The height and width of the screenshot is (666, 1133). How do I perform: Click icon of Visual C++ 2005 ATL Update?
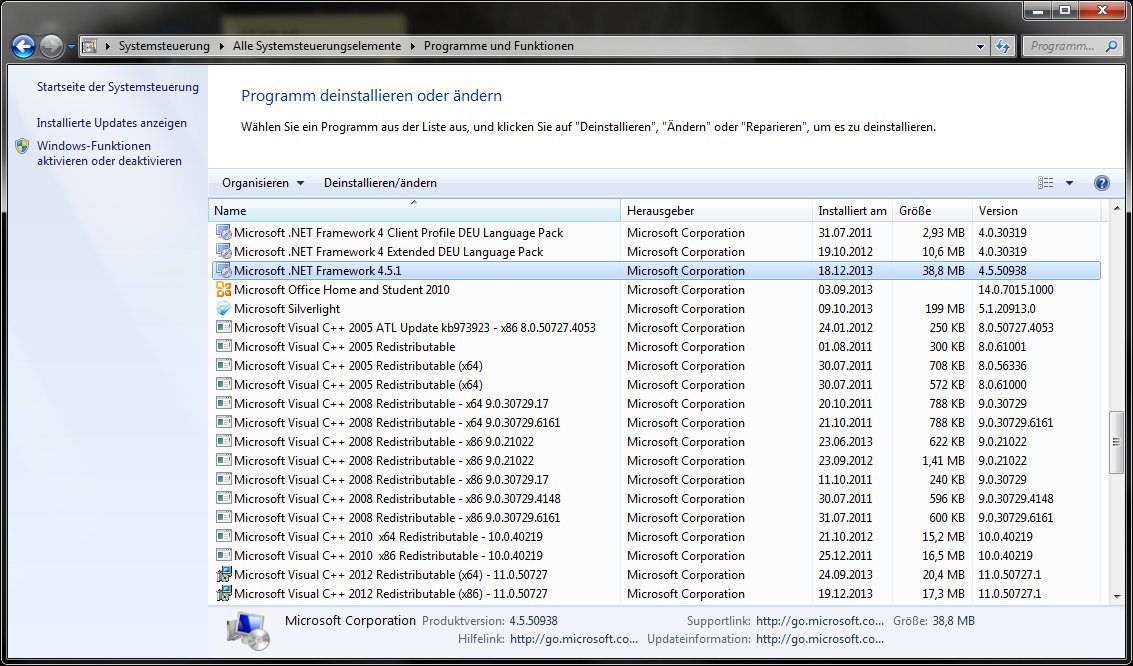click(223, 327)
